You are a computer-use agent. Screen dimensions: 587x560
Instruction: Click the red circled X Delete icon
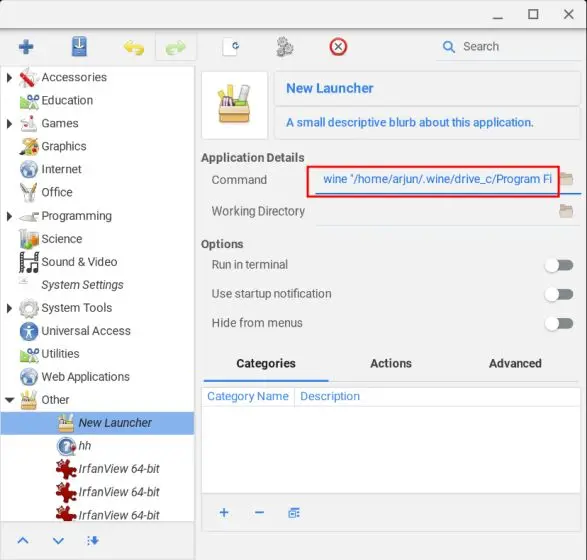click(x=338, y=47)
